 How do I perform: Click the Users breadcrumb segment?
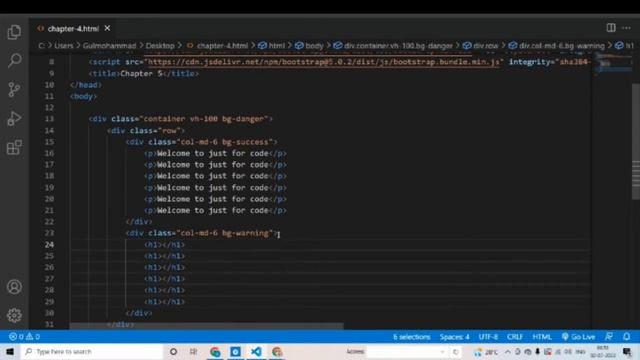tap(64, 46)
